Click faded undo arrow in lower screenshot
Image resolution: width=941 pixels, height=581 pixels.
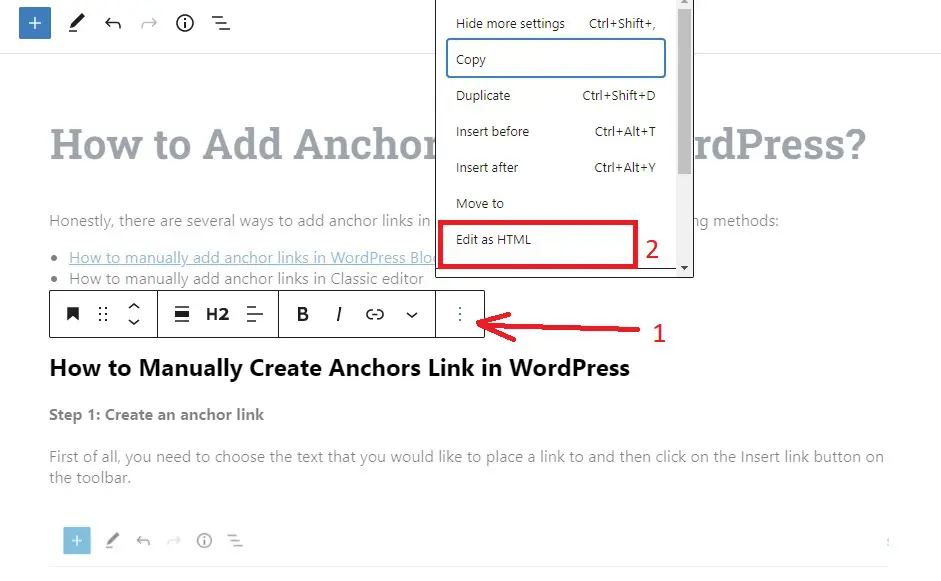(x=143, y=541)
